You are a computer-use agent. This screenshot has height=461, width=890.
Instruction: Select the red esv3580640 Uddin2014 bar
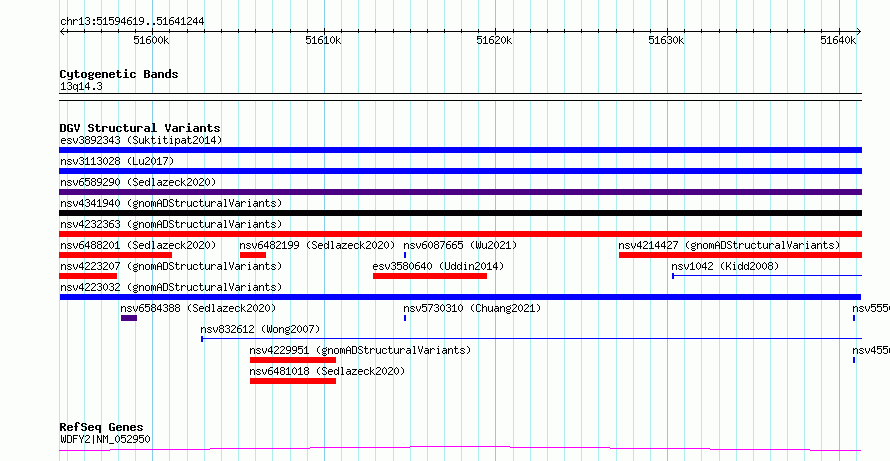430,276
